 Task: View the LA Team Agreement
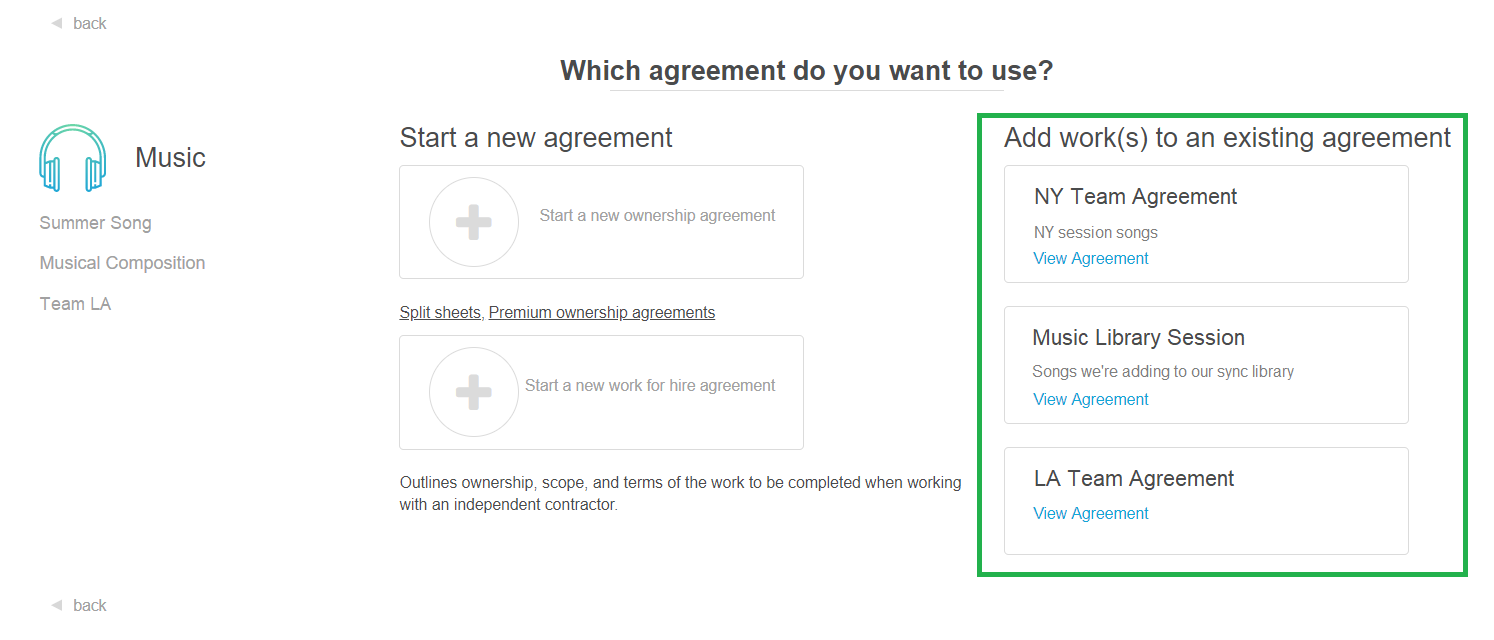[1090, 513]
